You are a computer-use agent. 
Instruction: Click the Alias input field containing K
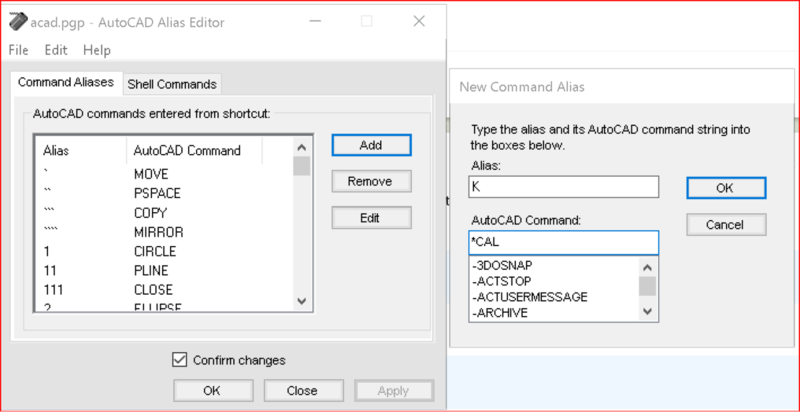pos(564,187)
